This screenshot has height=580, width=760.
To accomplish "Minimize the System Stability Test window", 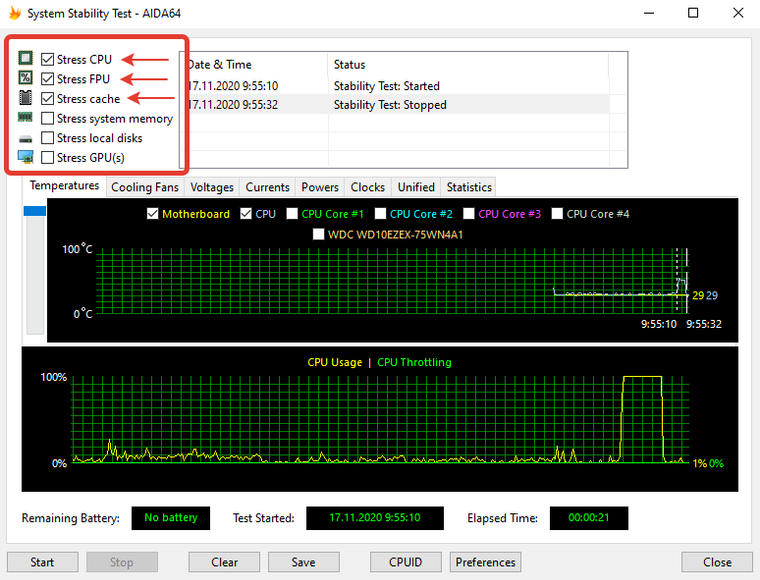I will 649,13.
